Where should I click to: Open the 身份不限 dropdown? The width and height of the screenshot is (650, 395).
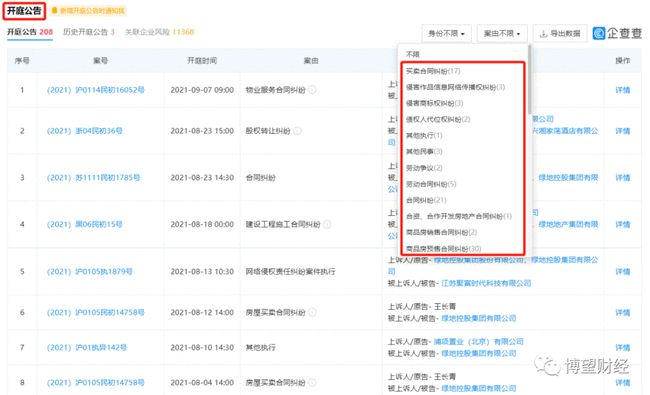click(446, 34)
